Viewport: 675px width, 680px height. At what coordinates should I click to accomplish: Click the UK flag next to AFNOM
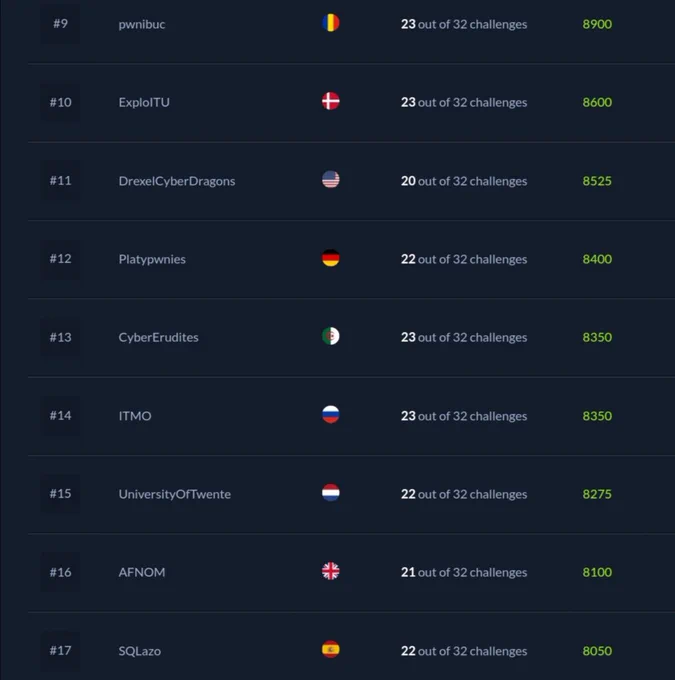click(x=331, y=571)
